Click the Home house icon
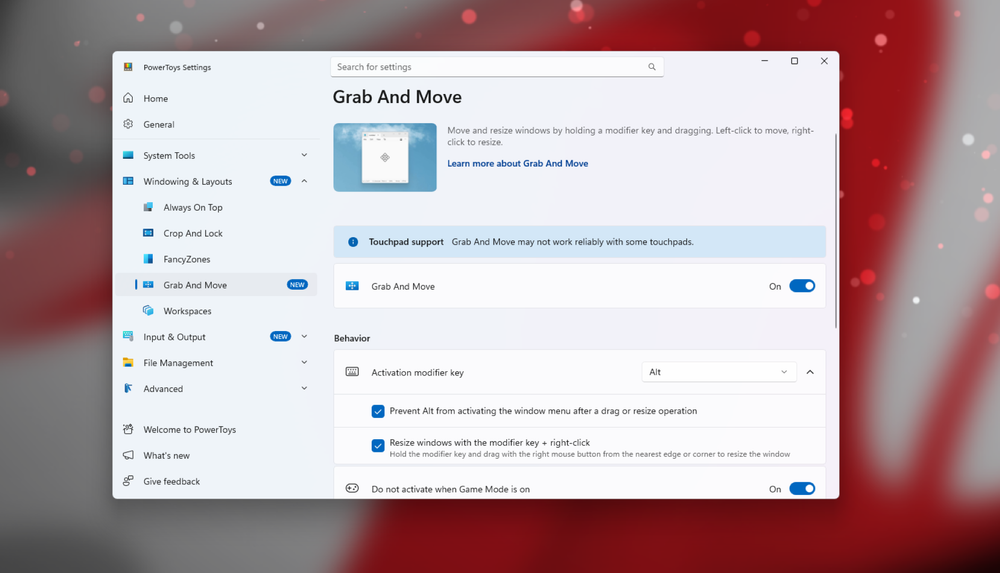Screen dimensions: 1000x573 click(128, 98)
